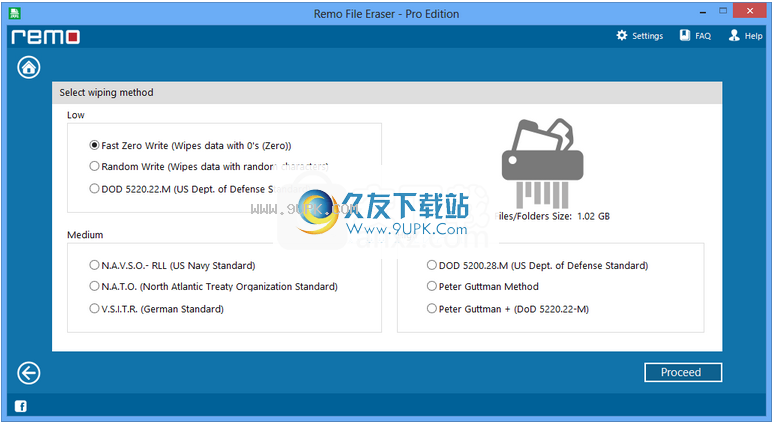Select Fast Zero Write option
Viewport: 773px width, 424px height.
coord(190,145)
